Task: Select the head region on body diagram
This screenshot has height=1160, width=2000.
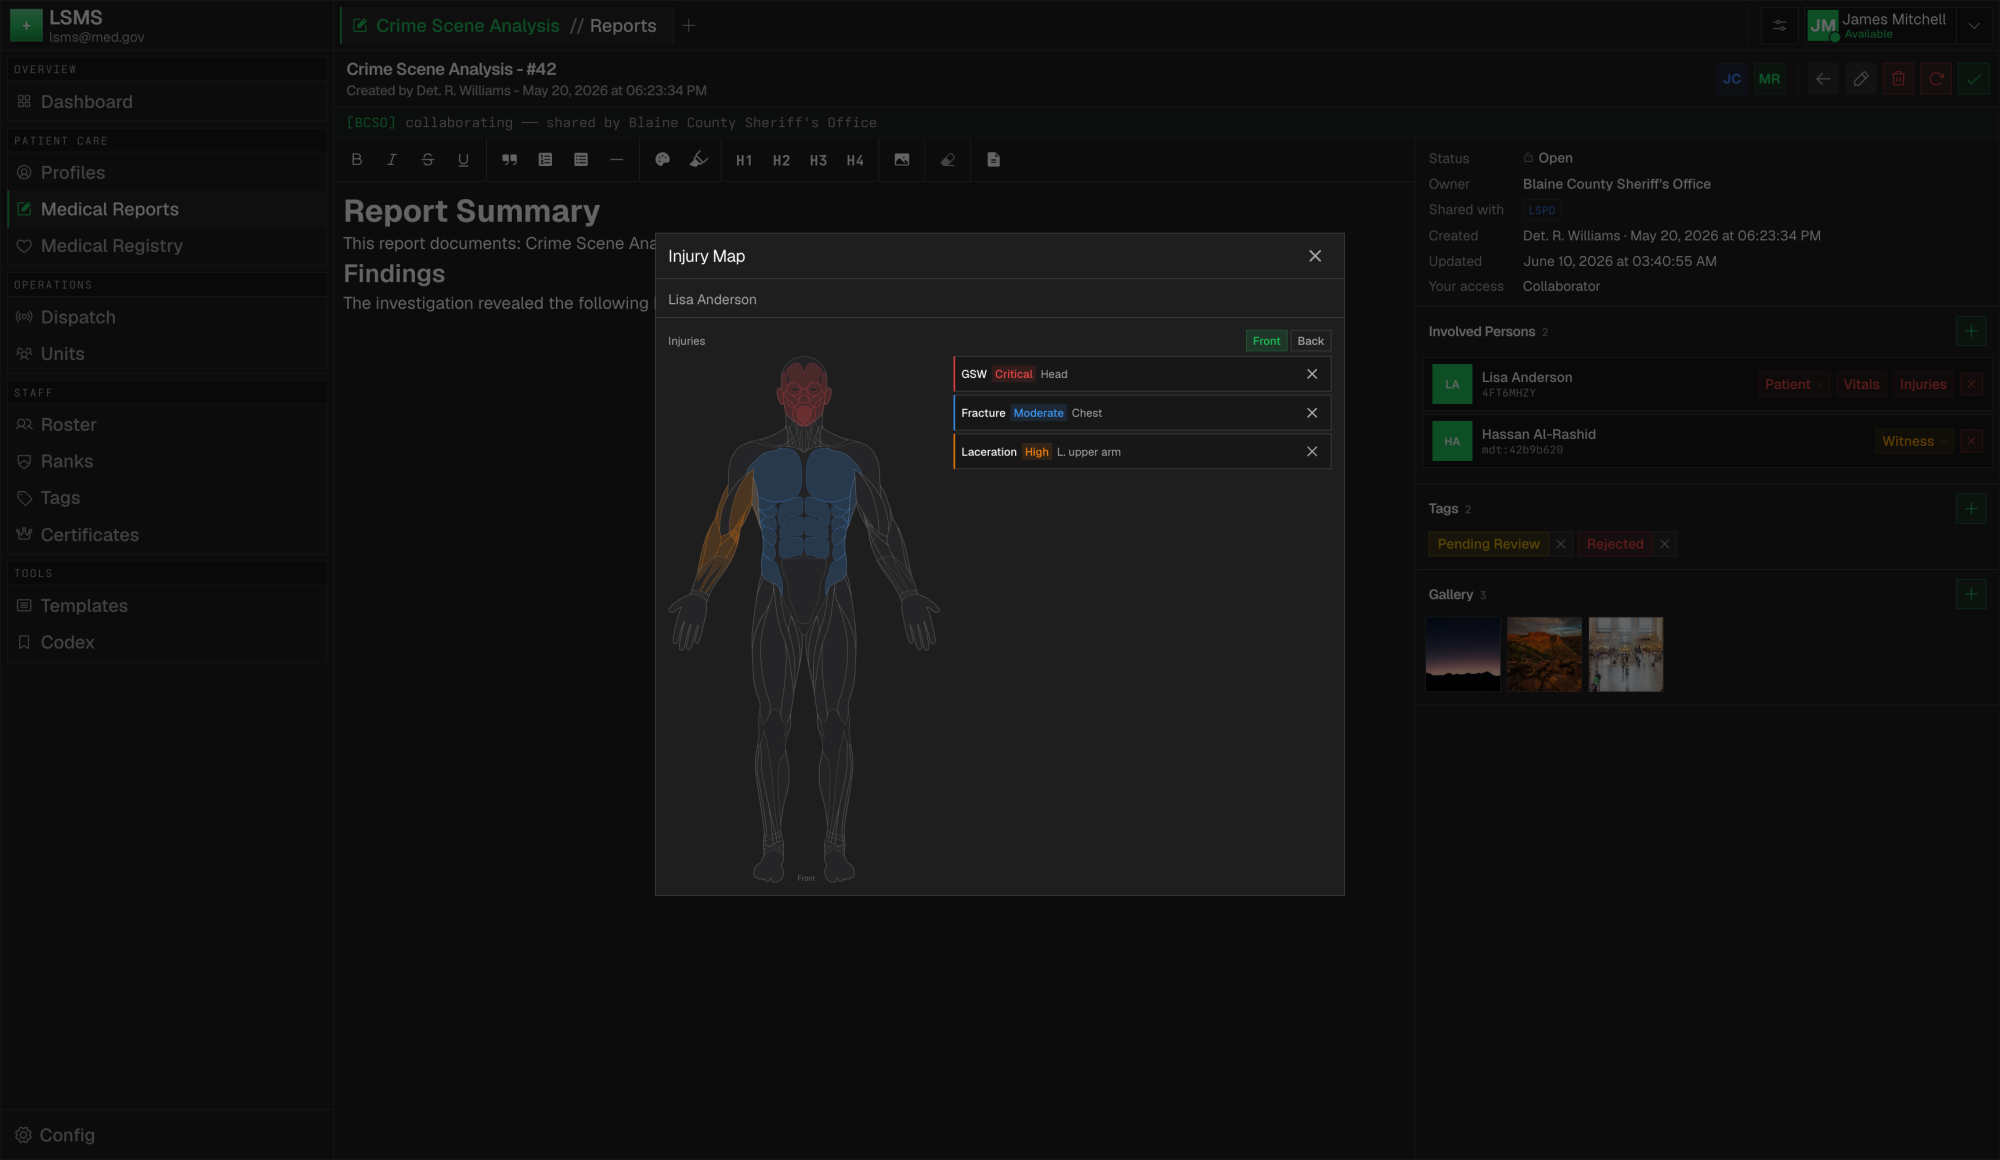Action: (804, 392)
